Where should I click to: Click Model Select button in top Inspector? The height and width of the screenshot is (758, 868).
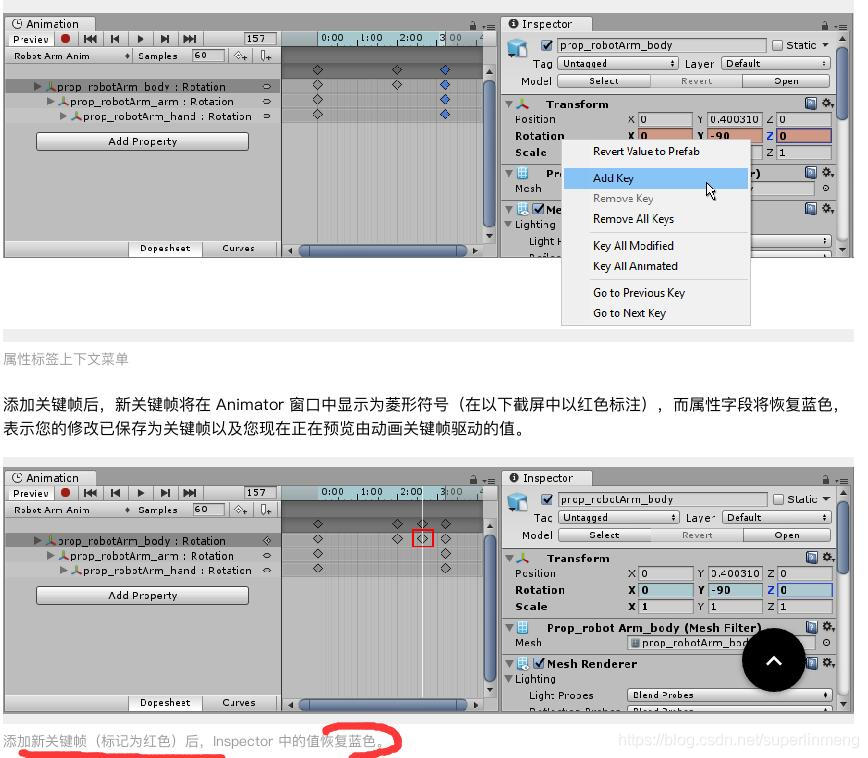tap(604, 81)
